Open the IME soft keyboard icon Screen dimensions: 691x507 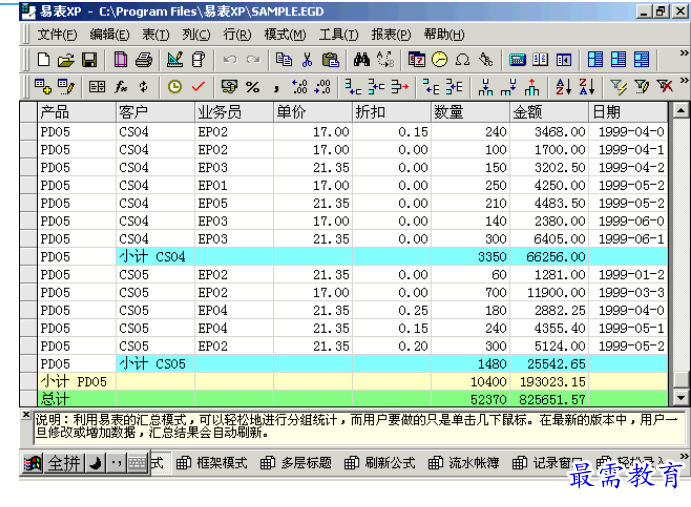point(137,463)
